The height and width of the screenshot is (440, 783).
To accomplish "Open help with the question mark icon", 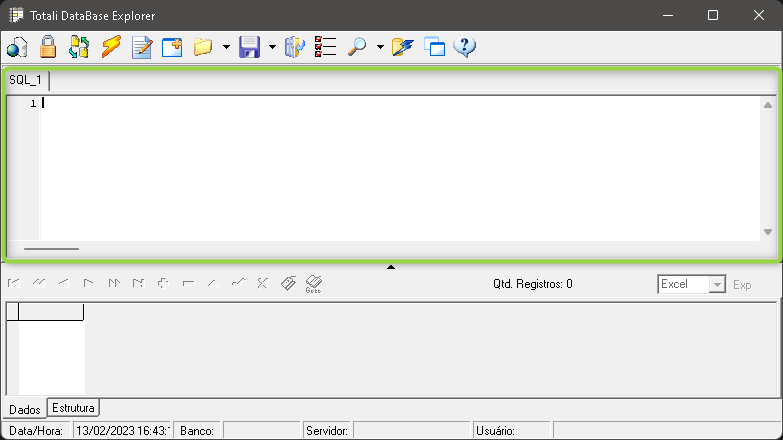I will [x=464, y=47].
